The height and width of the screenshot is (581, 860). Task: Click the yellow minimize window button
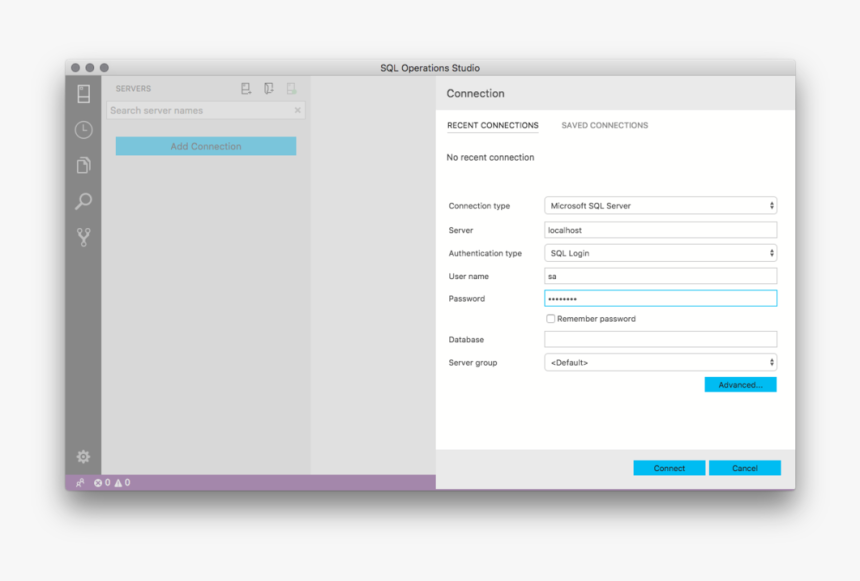click(90, 67)
